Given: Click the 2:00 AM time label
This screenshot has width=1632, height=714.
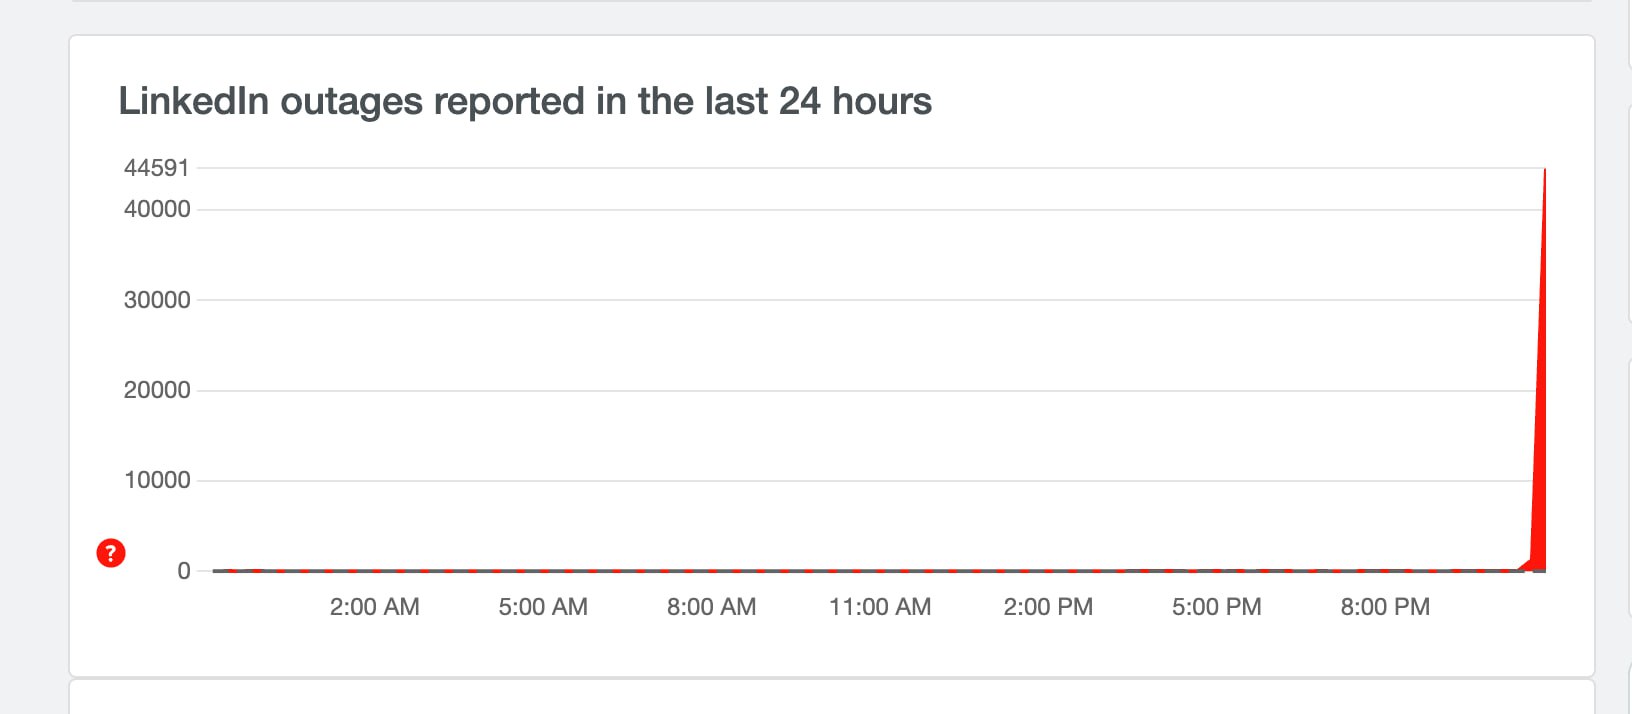Looking at the screenshot, I should click(375, 607).
